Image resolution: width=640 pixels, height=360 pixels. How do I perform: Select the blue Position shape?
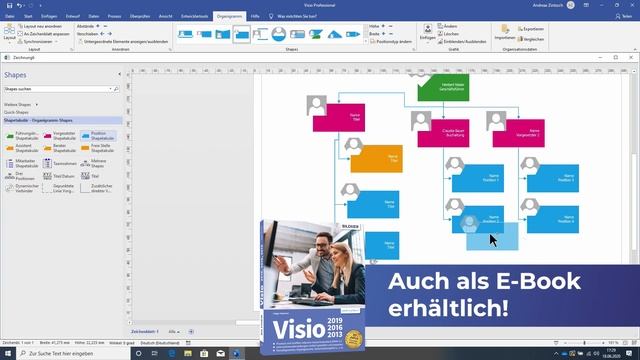[x=98, y=136]
